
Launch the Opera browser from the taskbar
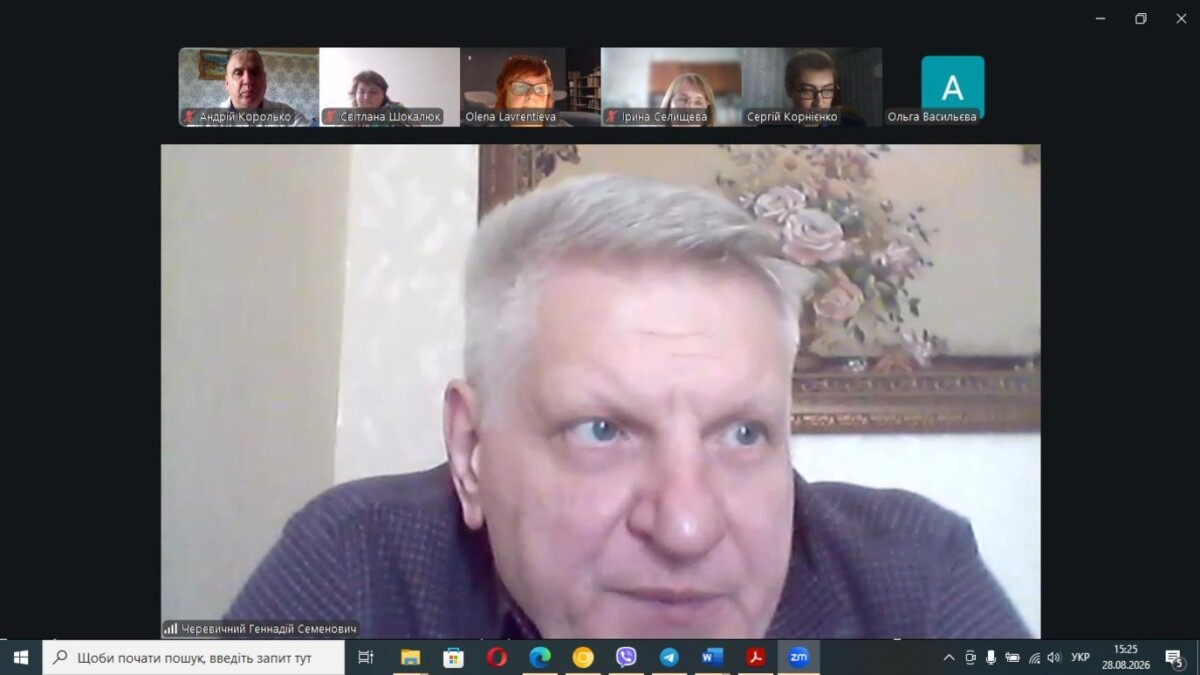pos(497,657)
